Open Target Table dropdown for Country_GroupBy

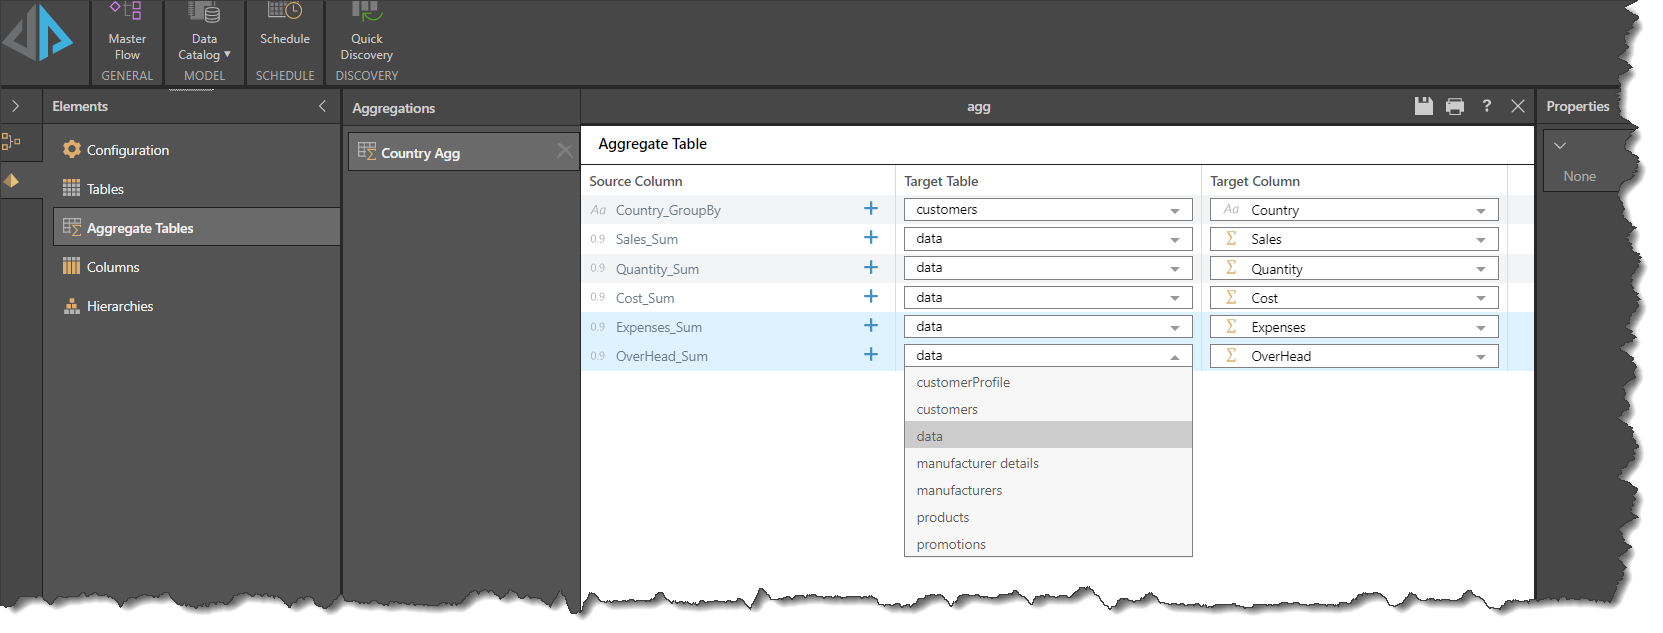coord(1174,210)
